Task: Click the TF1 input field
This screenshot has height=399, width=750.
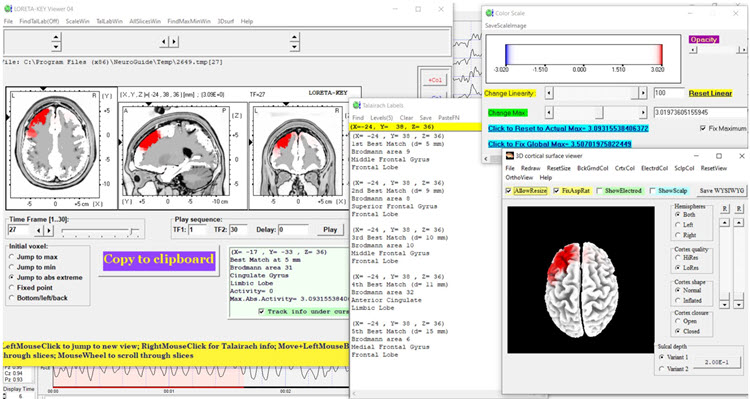Action: point(197,230)
